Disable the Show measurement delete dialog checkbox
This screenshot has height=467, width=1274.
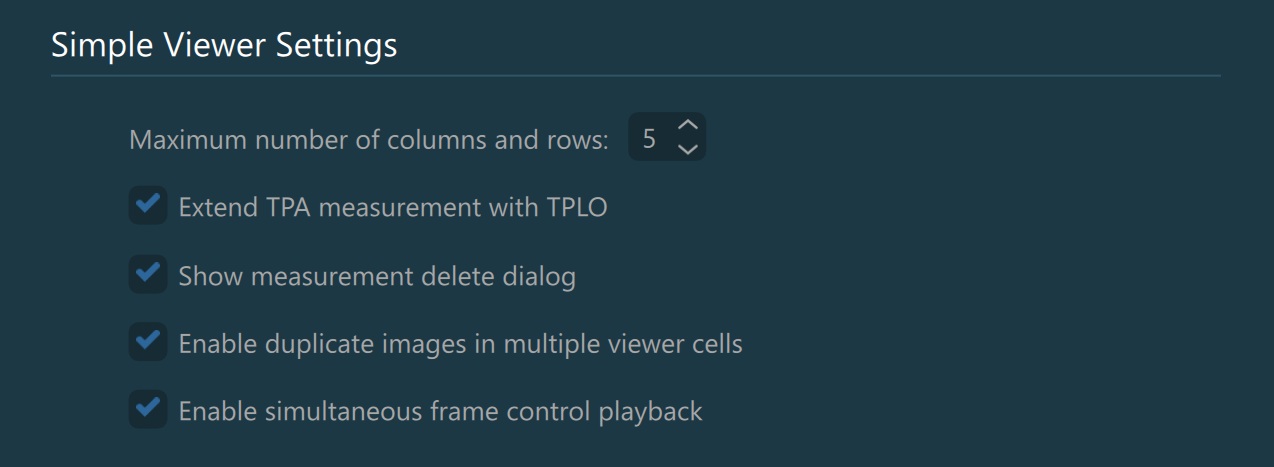(148, 274)
